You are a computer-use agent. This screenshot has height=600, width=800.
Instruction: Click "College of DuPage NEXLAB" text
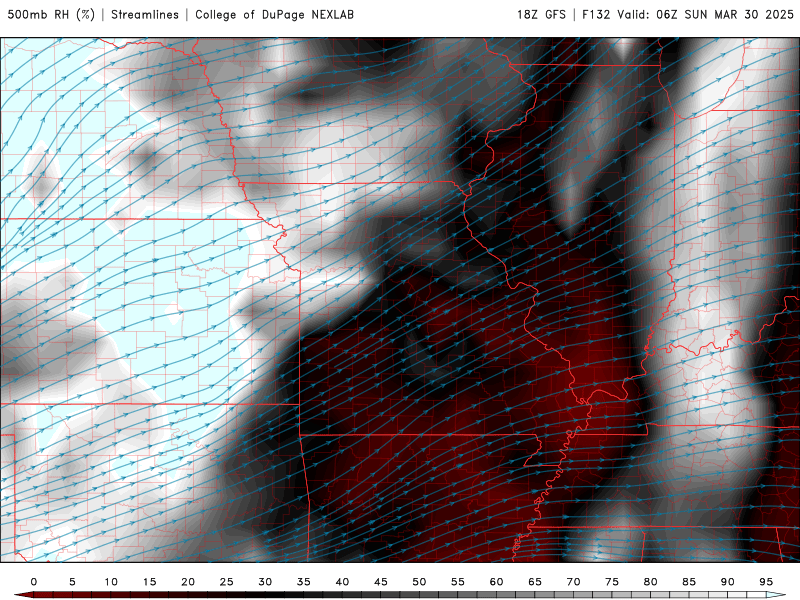(274, 15)
